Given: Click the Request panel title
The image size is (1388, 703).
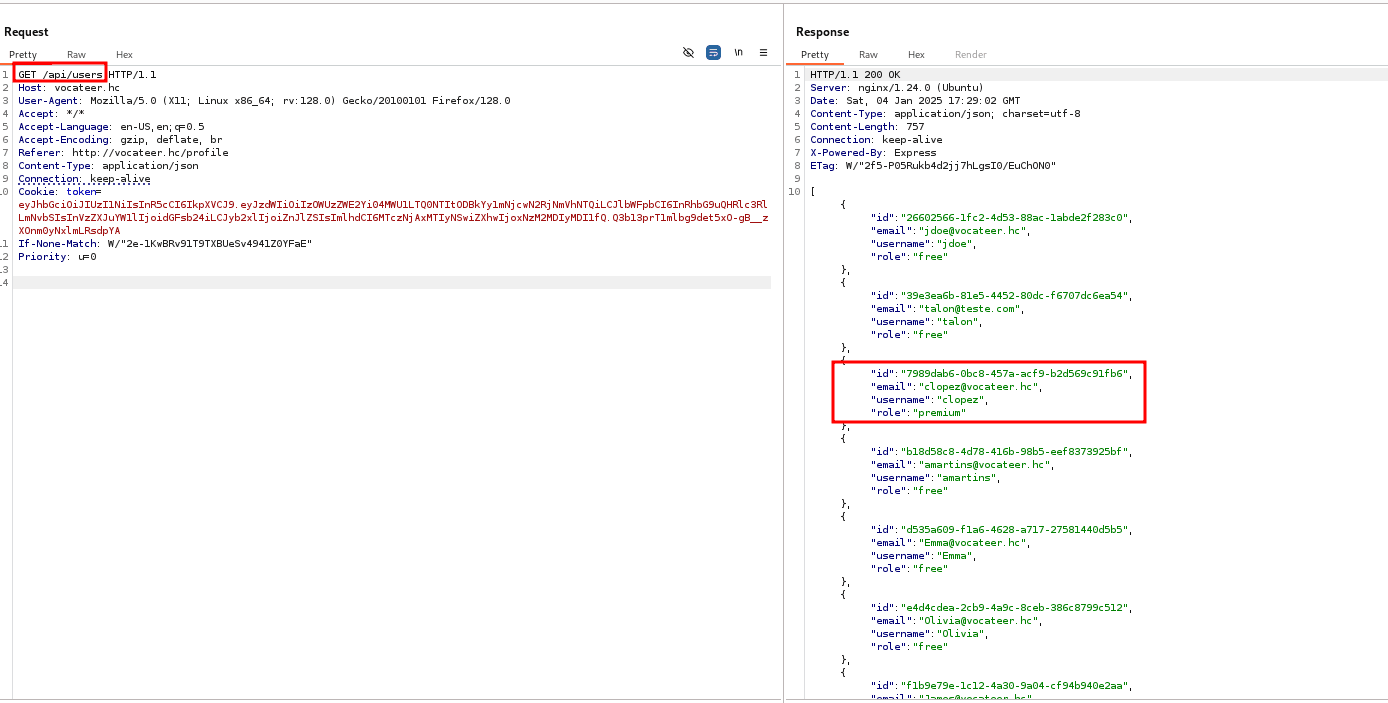Looking at the screenshot, I should pyautogui.click(x=26, y=32).
